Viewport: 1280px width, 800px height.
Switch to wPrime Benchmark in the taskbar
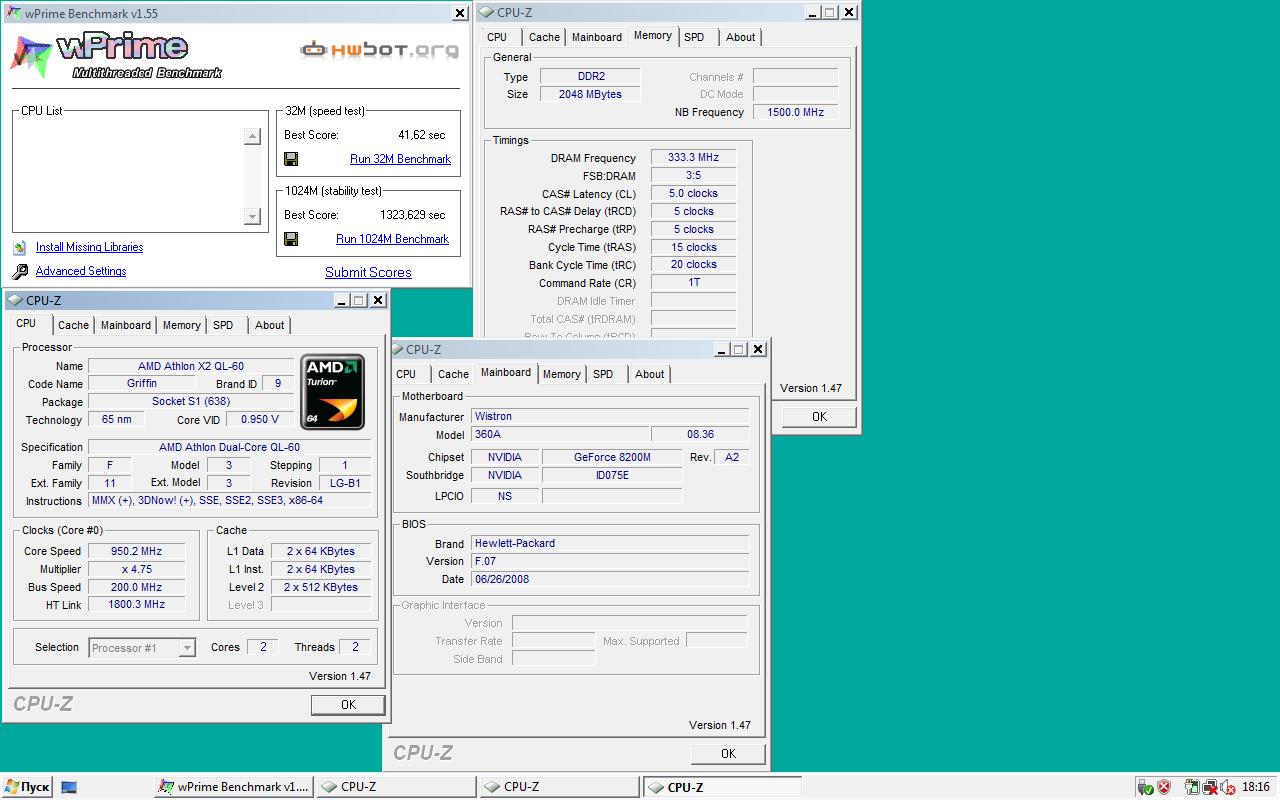tap(234, 787)
